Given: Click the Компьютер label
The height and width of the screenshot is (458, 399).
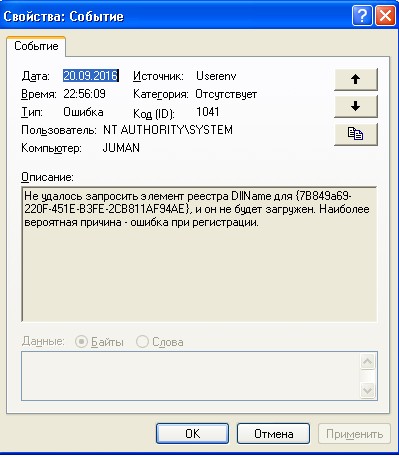Looking at the screenshot, I should (51, 148).
